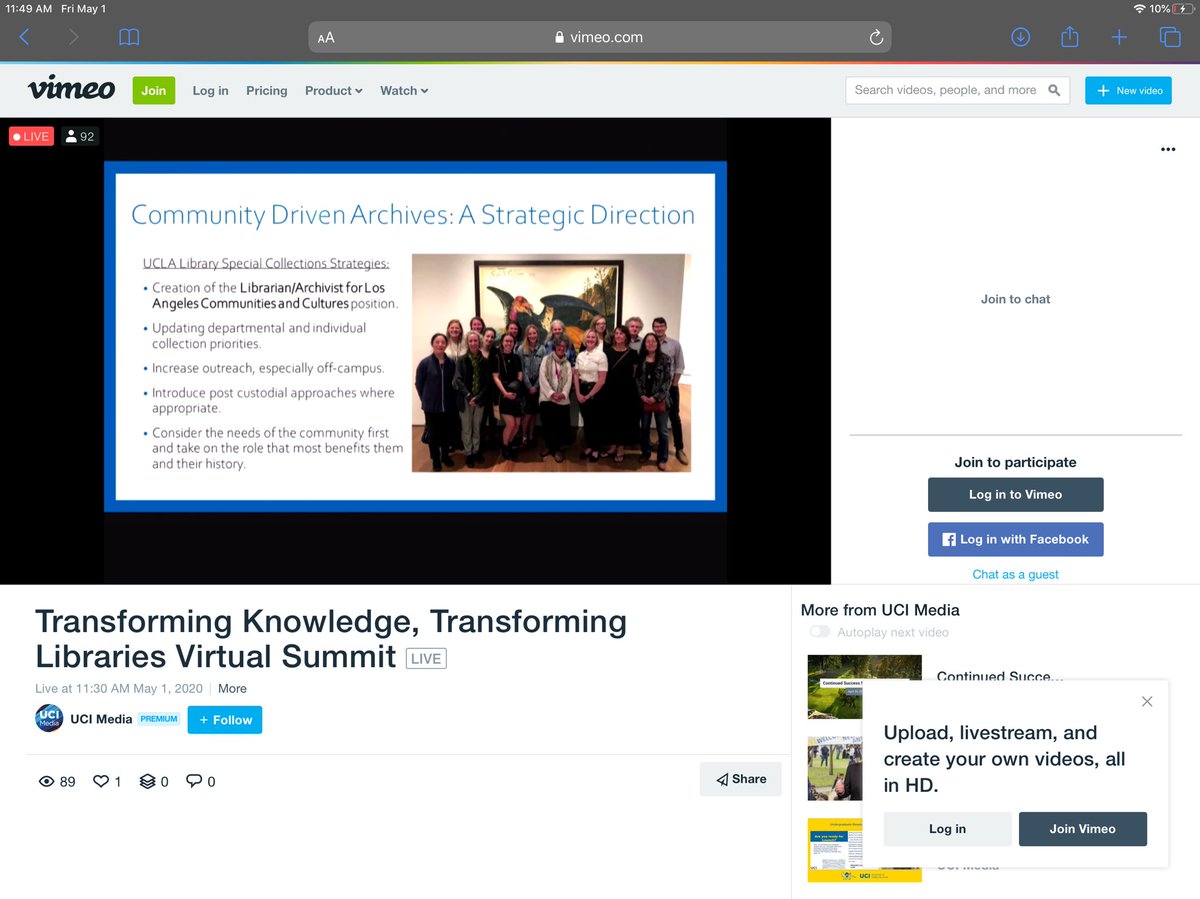Click the views eye icon
This screenshot has height=899, width=1200.
pyautogui.click(x=46, y=782)
